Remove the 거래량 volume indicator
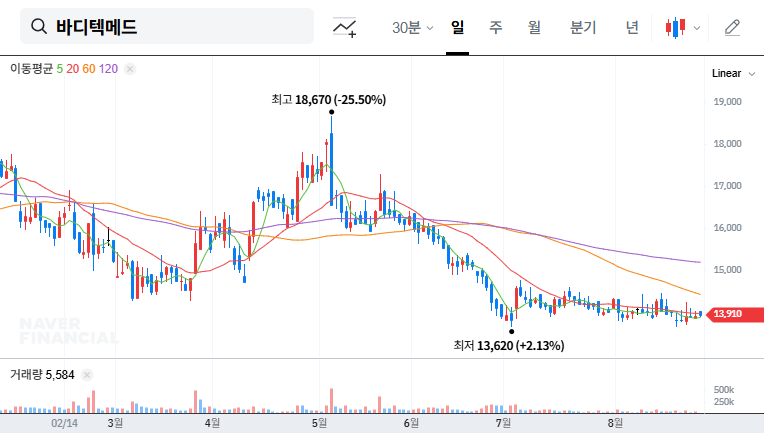This screenshot has height=433, width=764. pyautogui.click(x=87, y=375)
